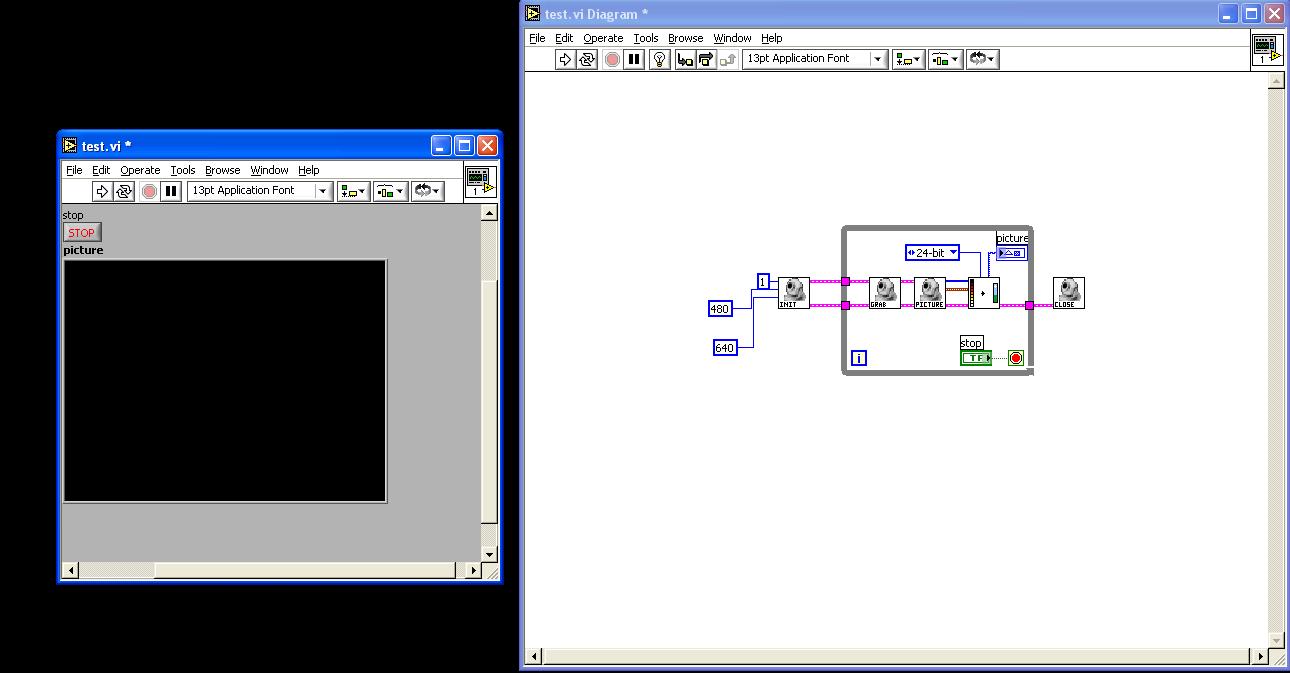Viewport: 1290px width, 673px height.
Task: Click Abort Execution in Diagram window toolbar
Action: click(612, 59)
